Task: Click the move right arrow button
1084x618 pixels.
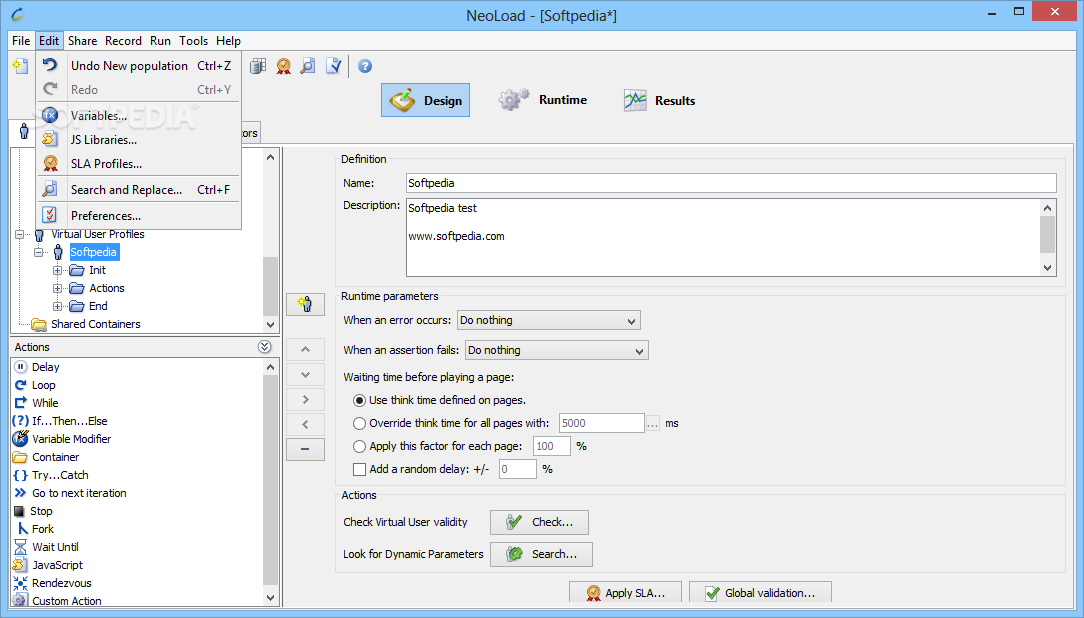Action: point(306,400)
